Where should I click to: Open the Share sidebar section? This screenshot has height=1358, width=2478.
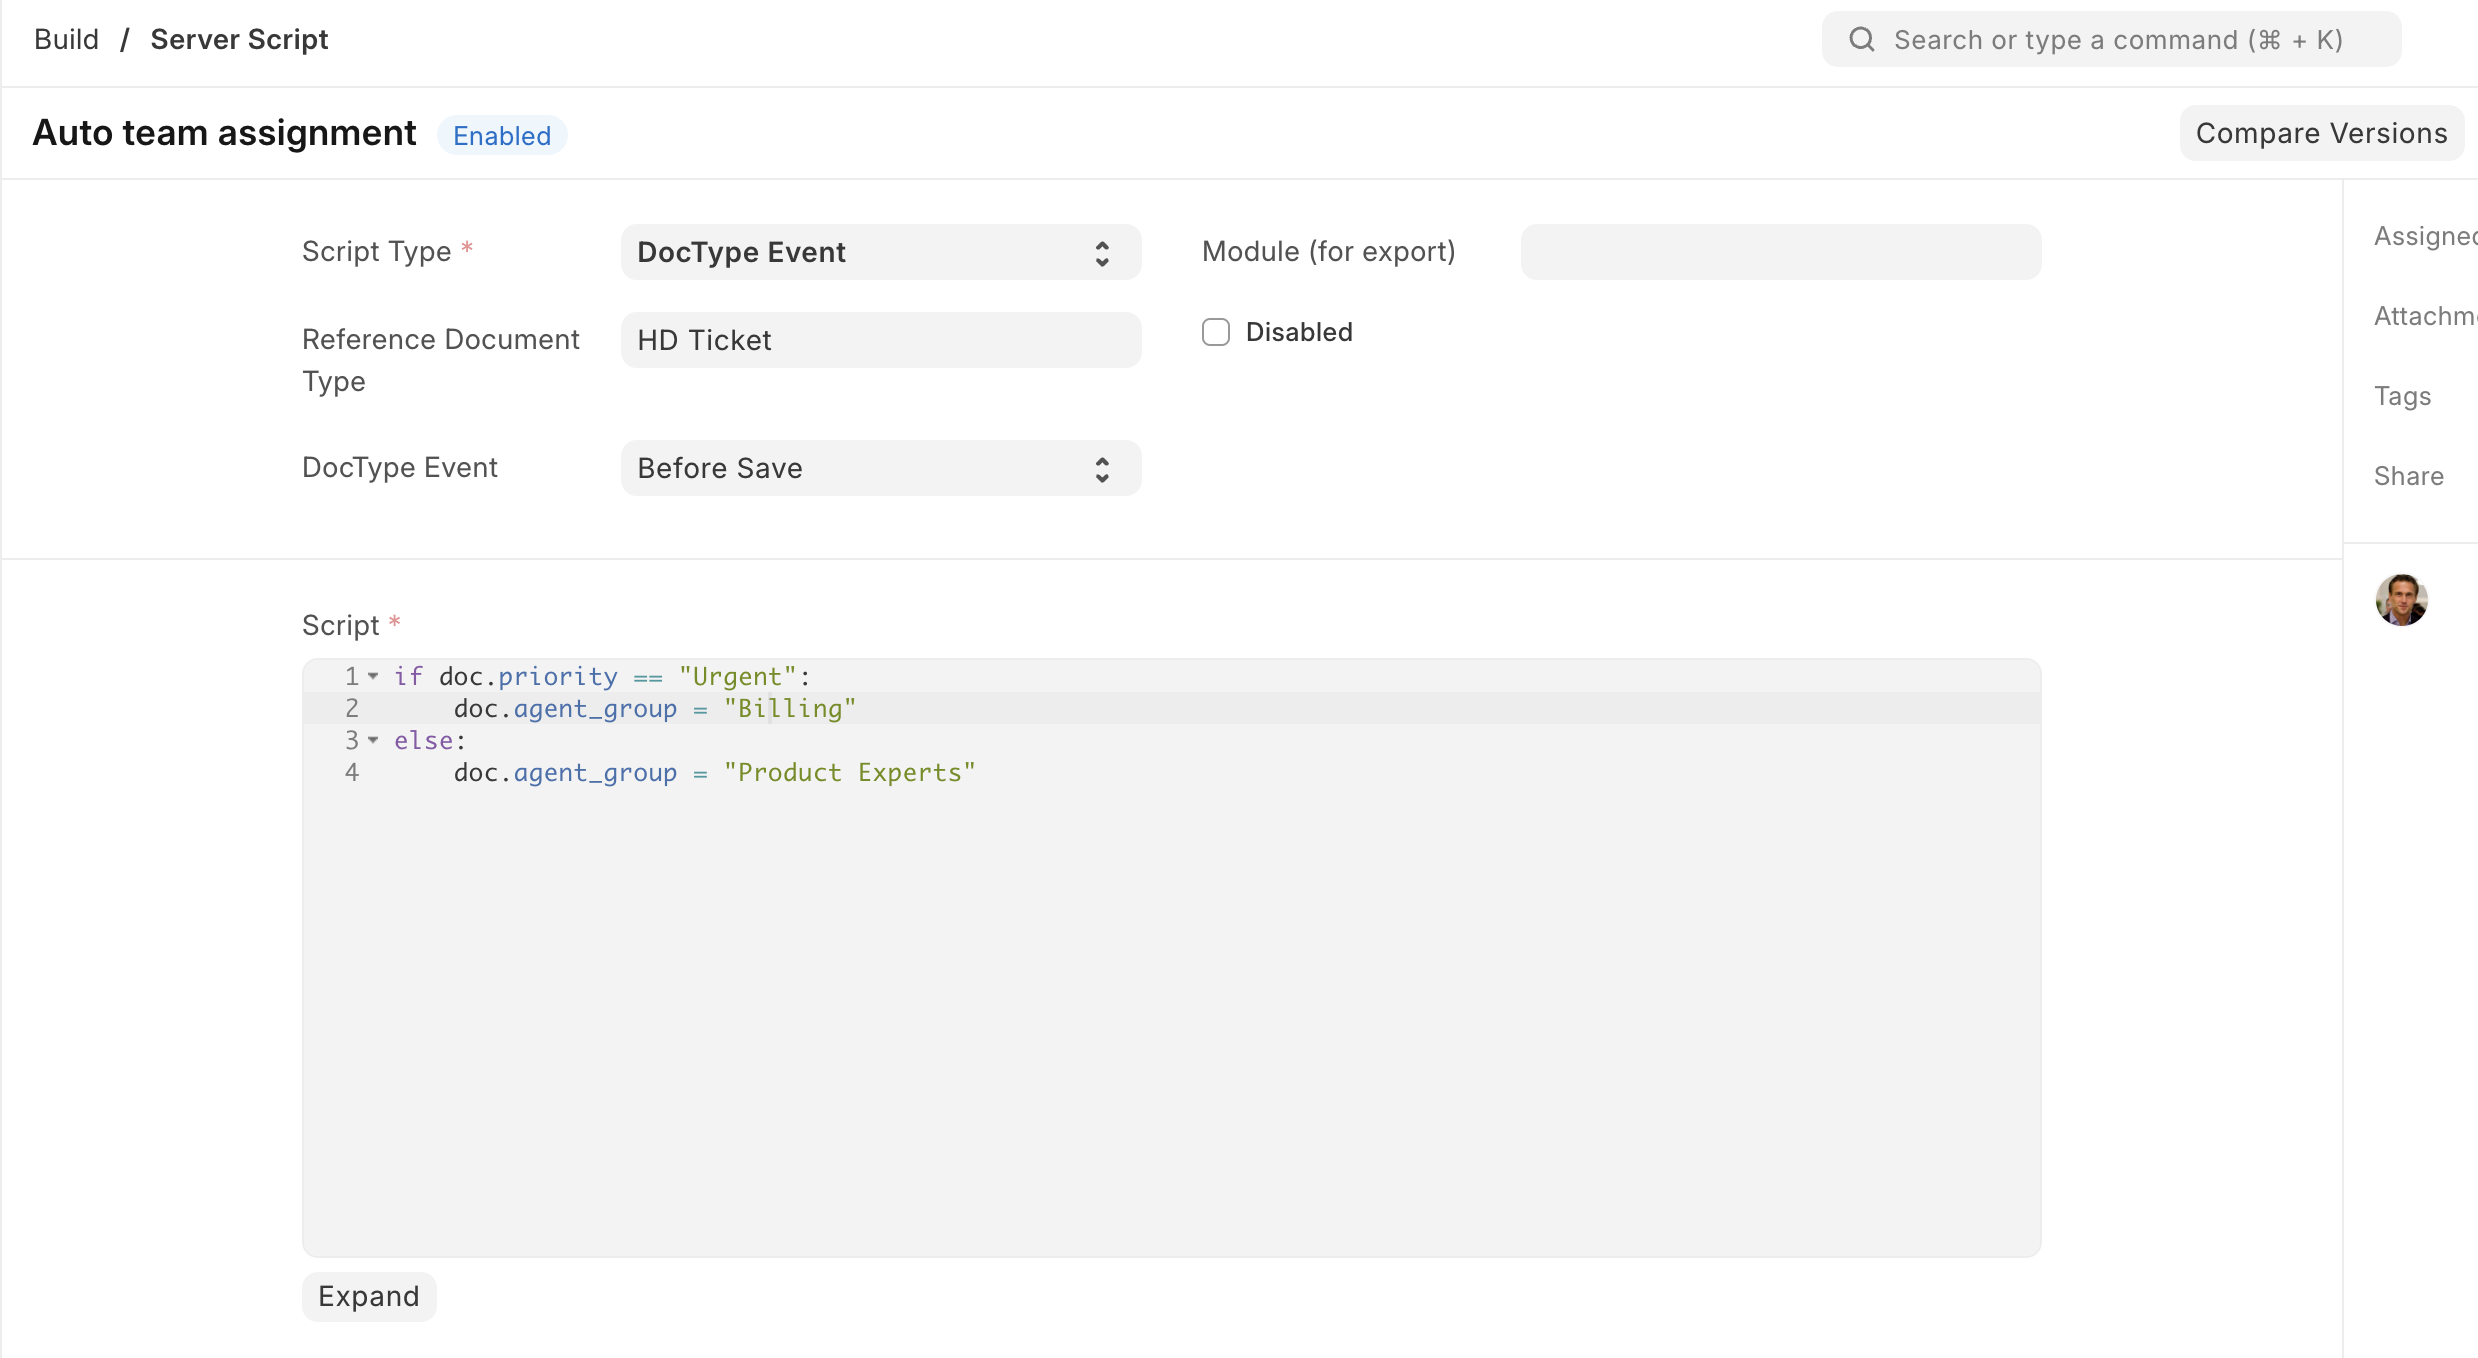point(2408,476)
